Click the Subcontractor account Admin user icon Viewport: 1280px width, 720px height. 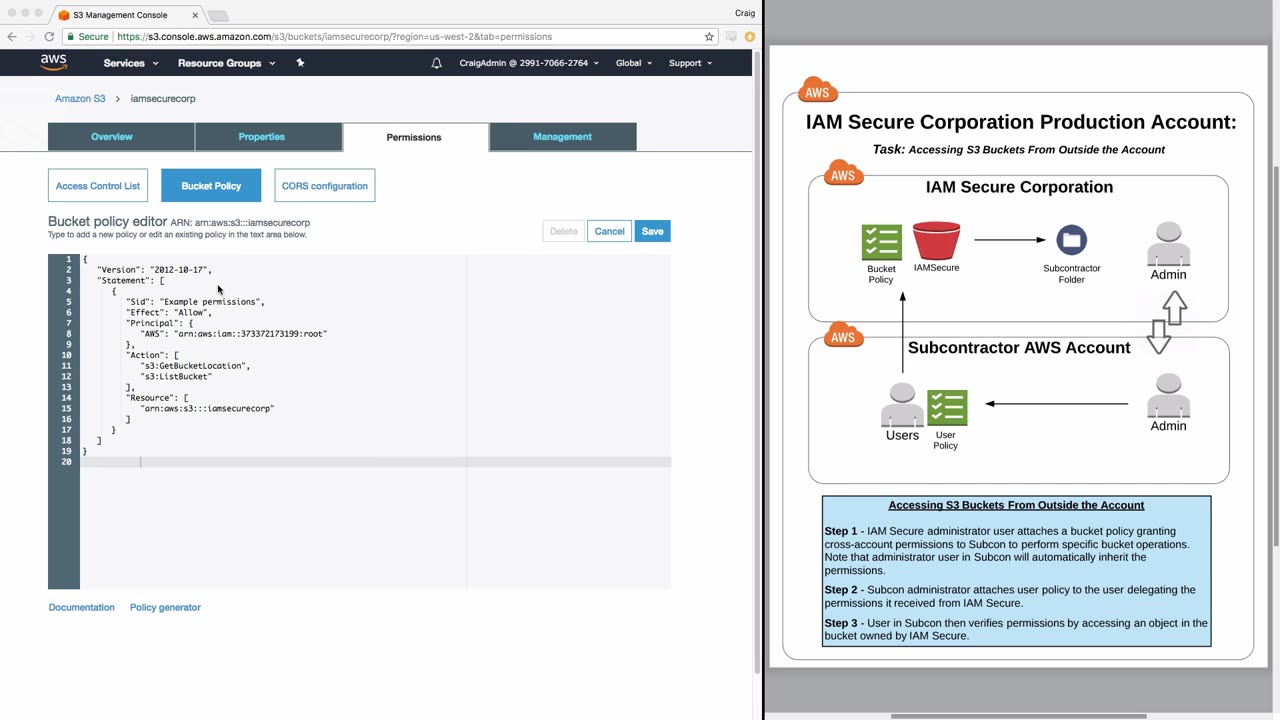point(1168,395)
